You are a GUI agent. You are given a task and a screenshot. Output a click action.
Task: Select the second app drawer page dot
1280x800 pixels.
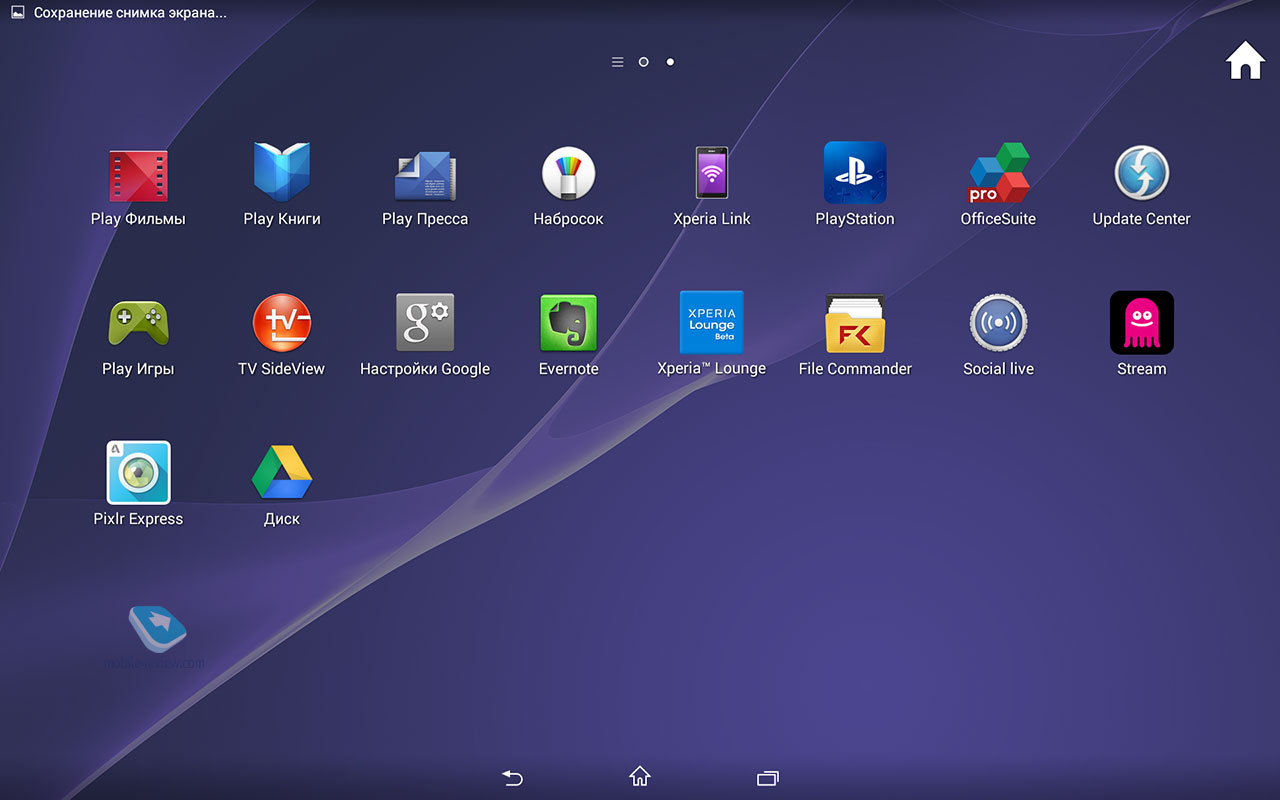click(x=670, y=62)
